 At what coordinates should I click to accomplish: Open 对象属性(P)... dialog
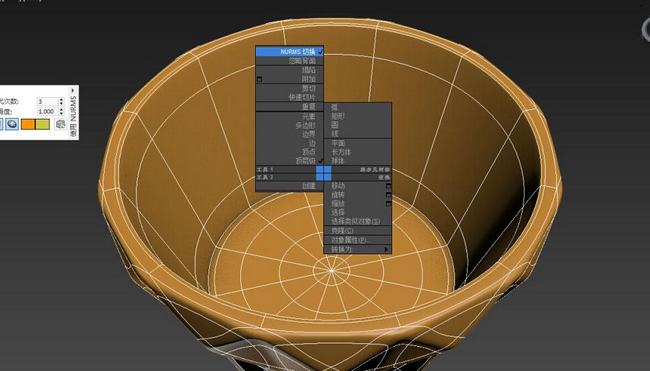(x=357, y=240)
